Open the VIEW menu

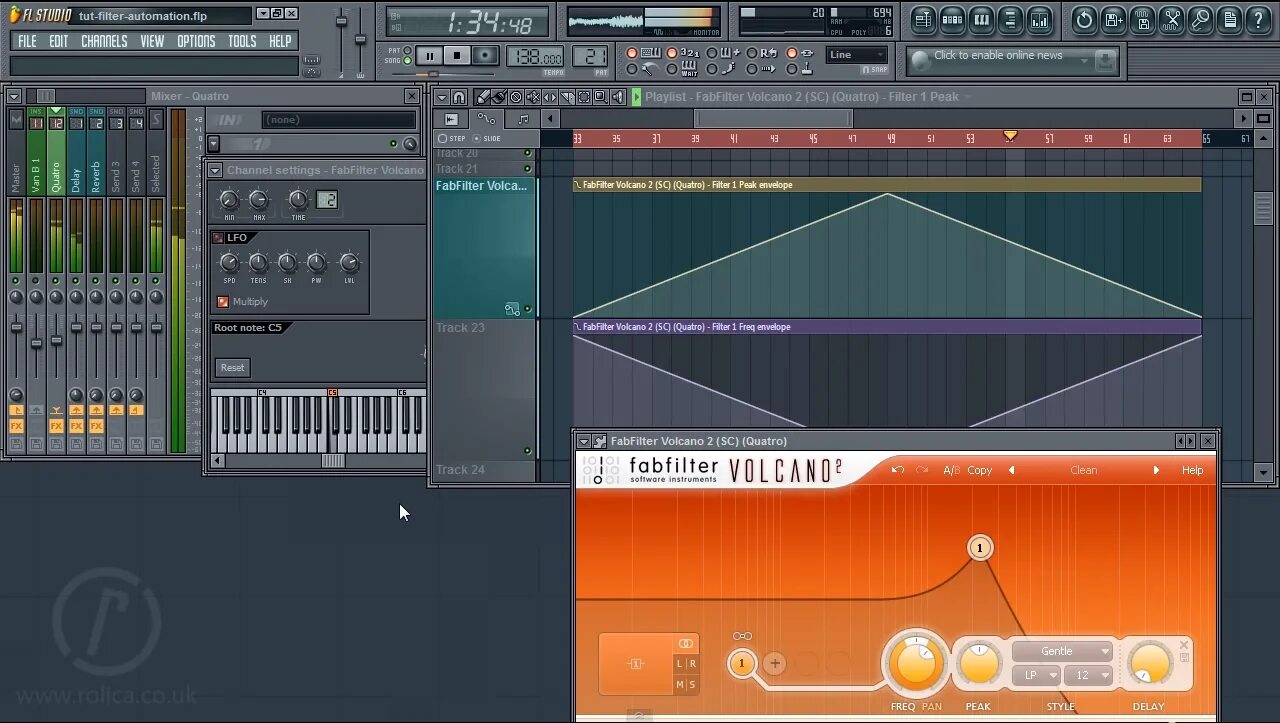point(152,41)
